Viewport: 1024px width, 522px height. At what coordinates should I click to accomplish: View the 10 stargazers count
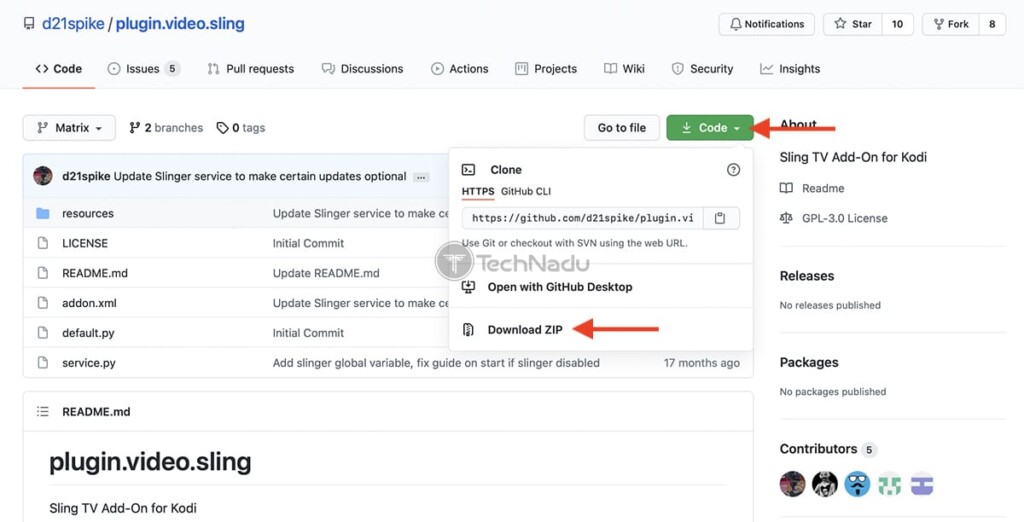click(x=897, y=24)
